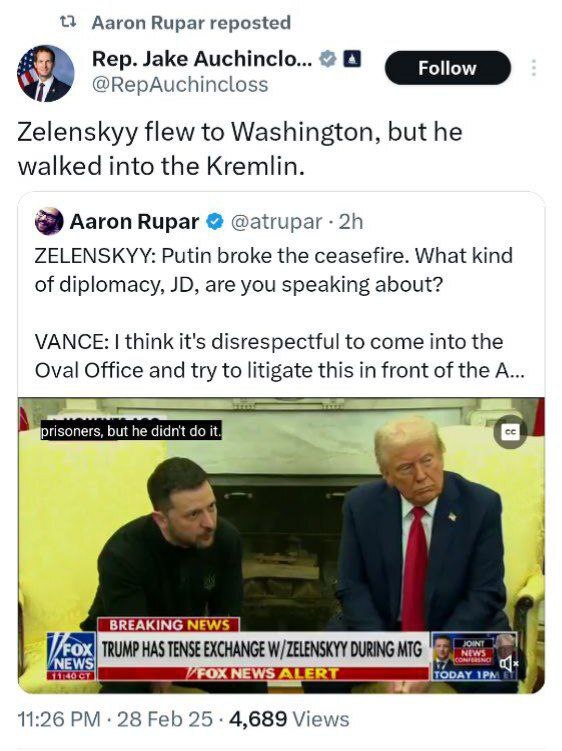
Task: Open the 4,689 Views count
Action: 289,719
